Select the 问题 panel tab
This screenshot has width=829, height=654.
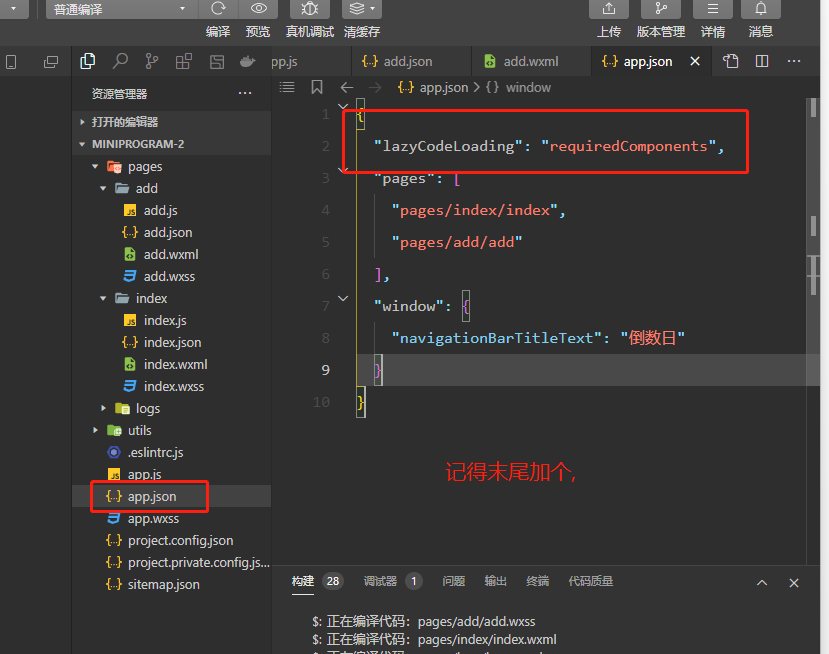coord(454,582)
